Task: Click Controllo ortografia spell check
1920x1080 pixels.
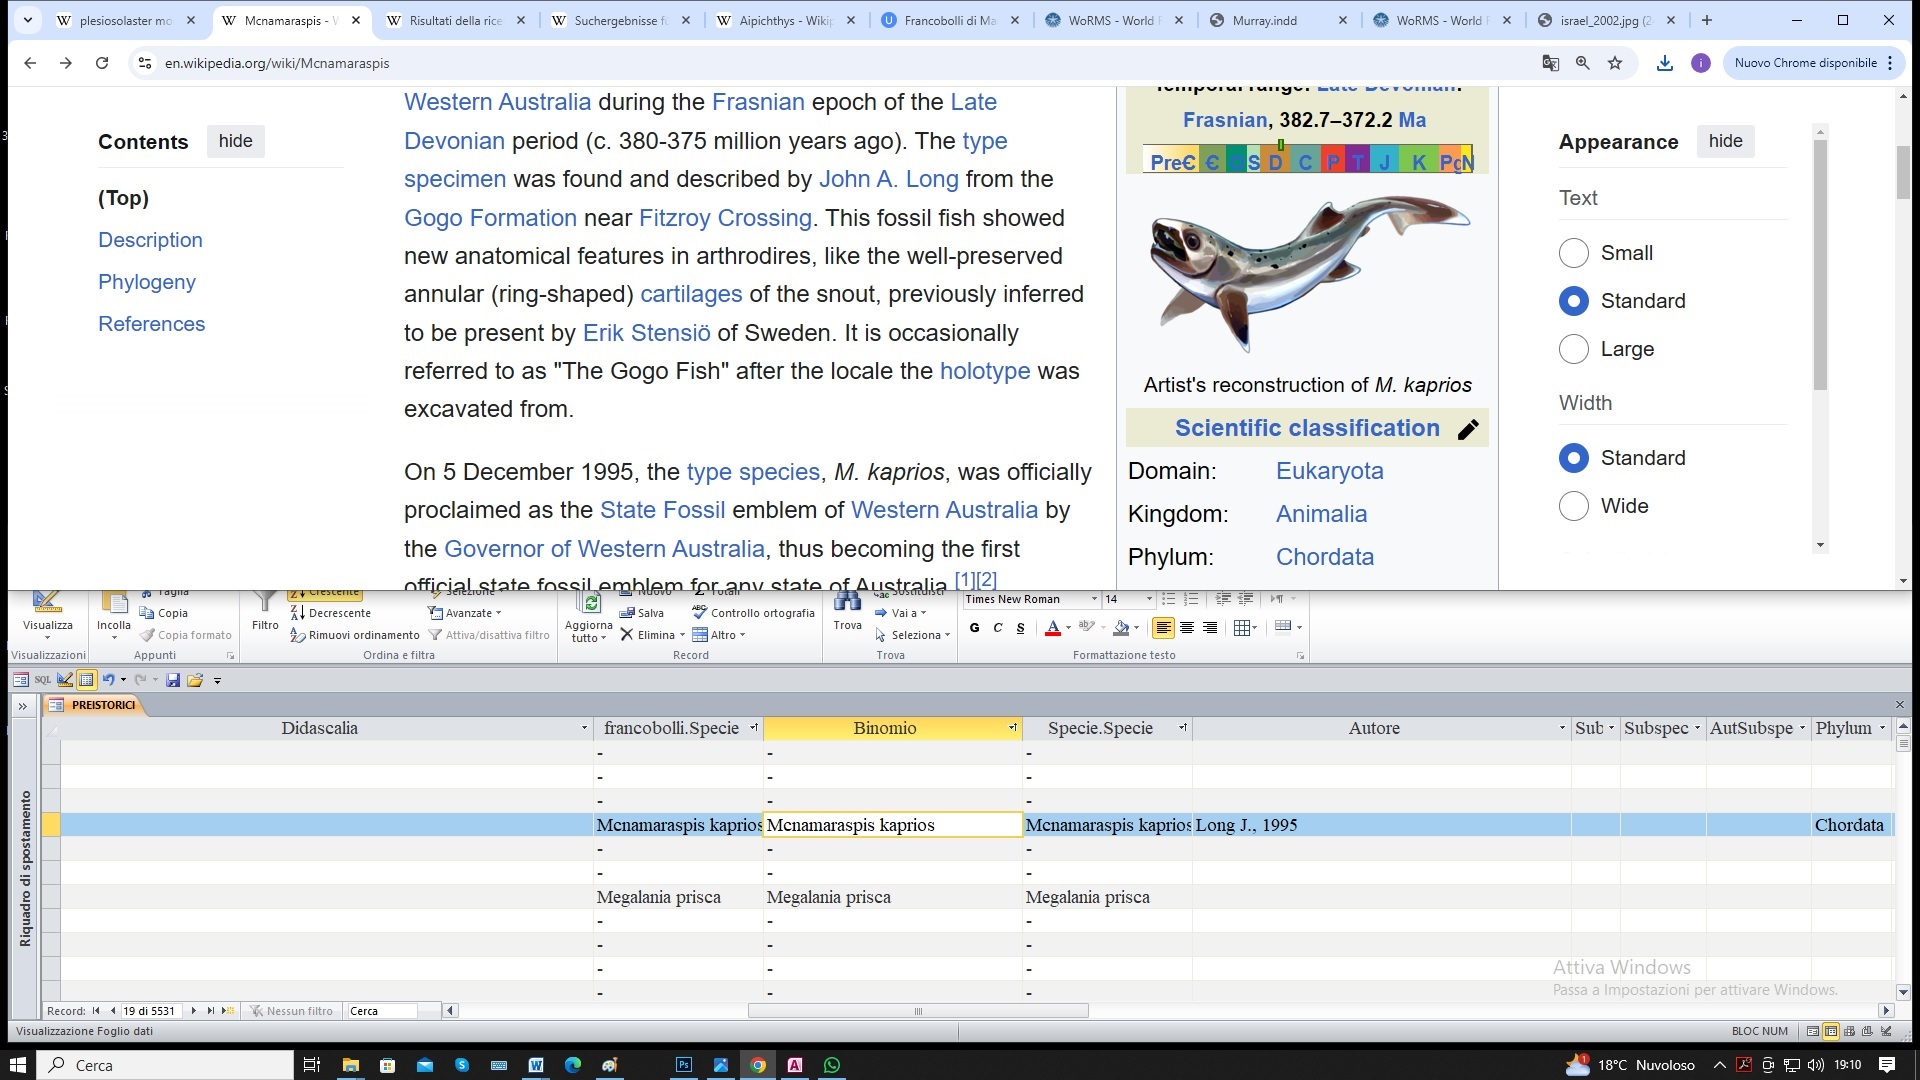Action: 753,613
